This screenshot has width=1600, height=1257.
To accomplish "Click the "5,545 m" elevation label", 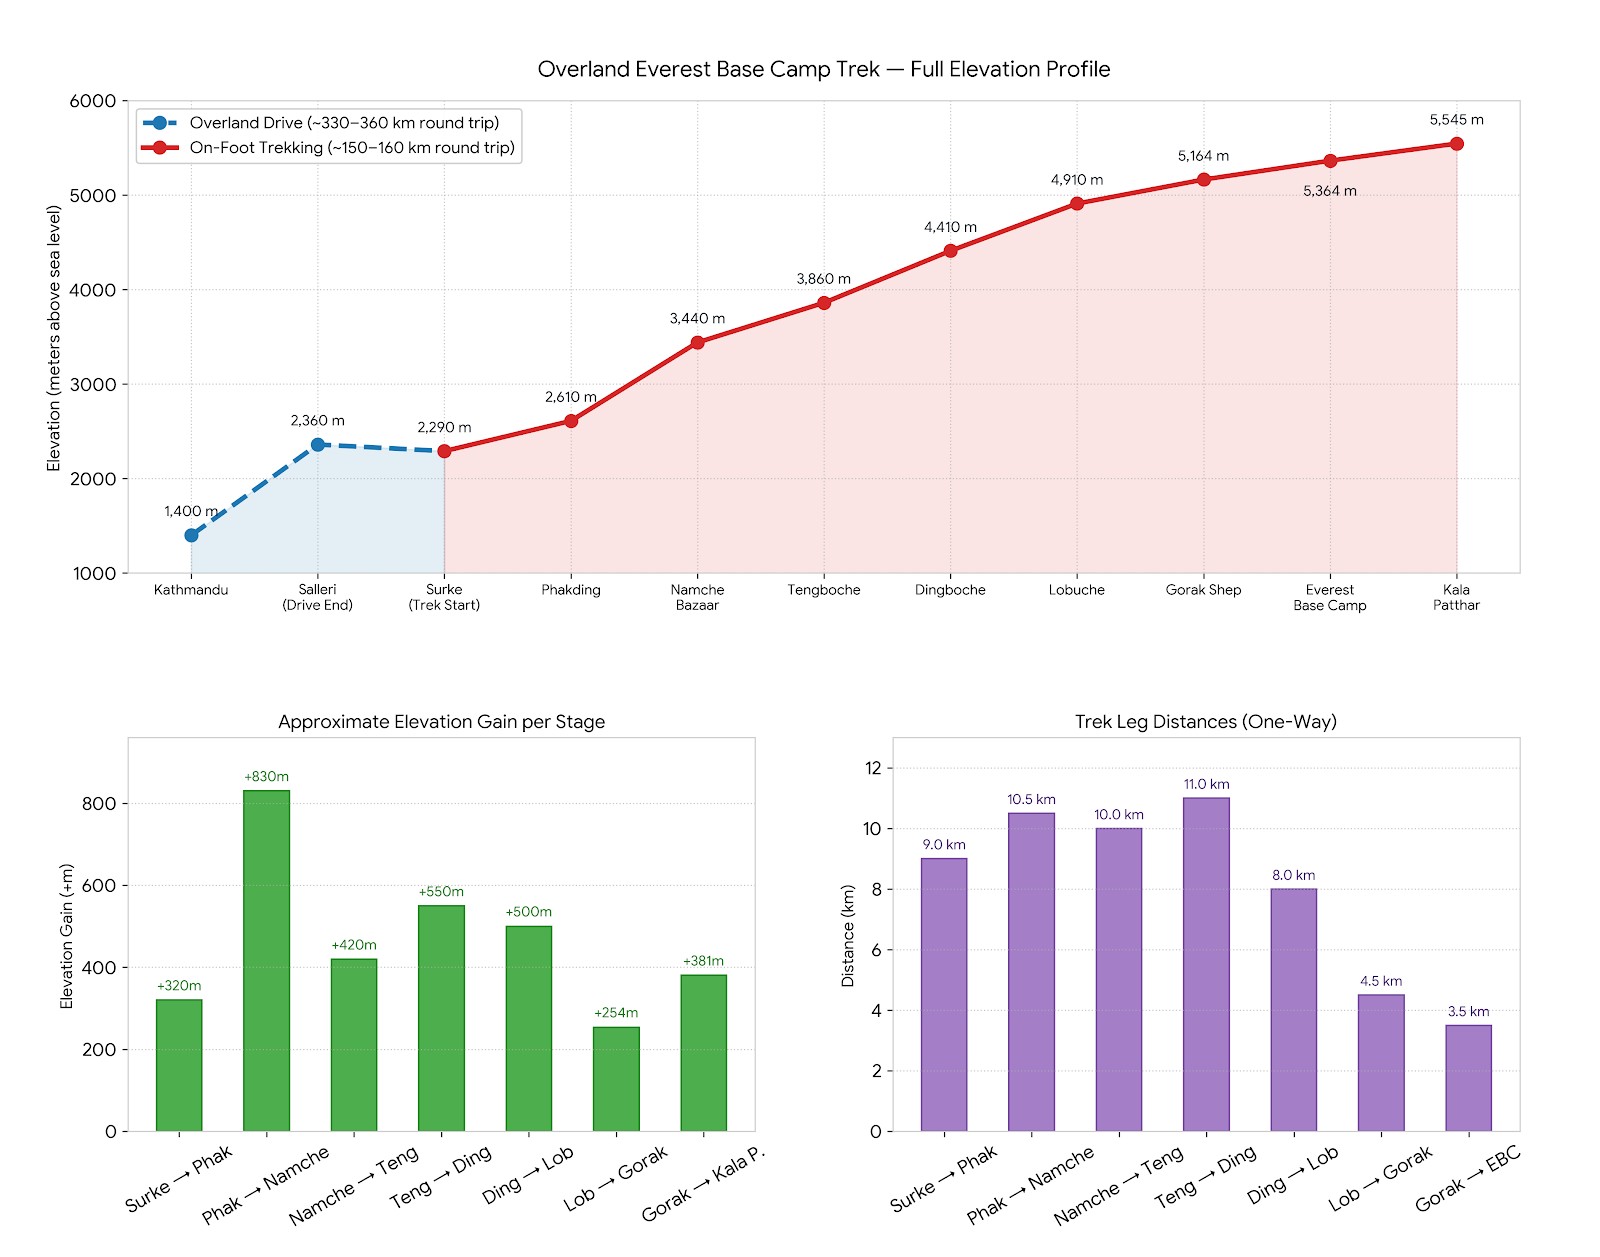I will (x=1457, y=120).
